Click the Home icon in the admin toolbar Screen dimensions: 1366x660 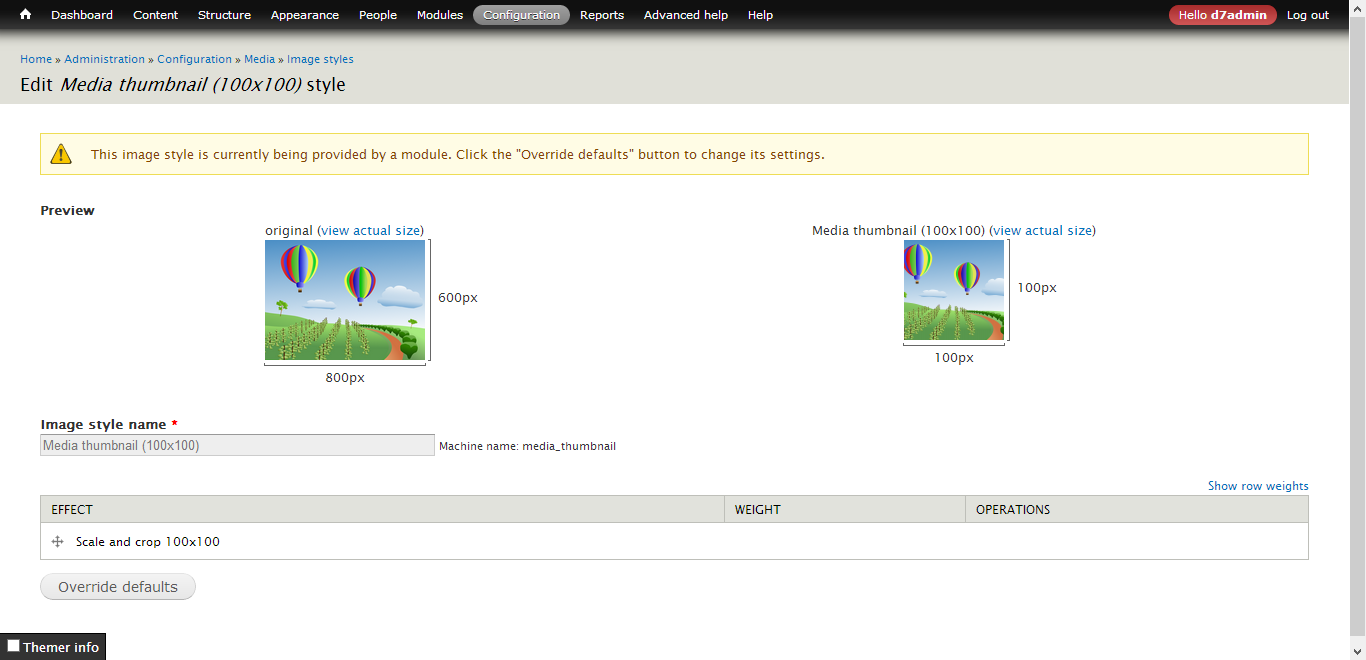click(x=25, y=15)
